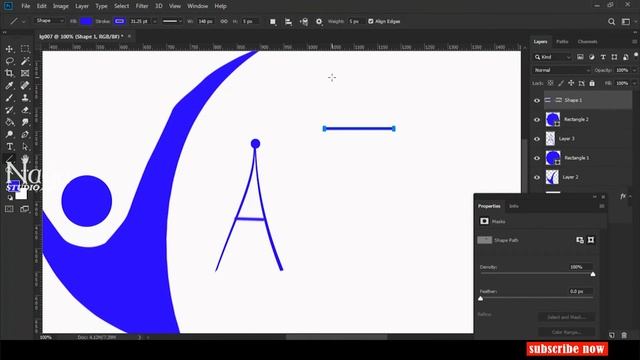Image resolution: width=640 pixels, height=360 pixels.
Task: Select the Pen tool
Action: coord(25,134)
